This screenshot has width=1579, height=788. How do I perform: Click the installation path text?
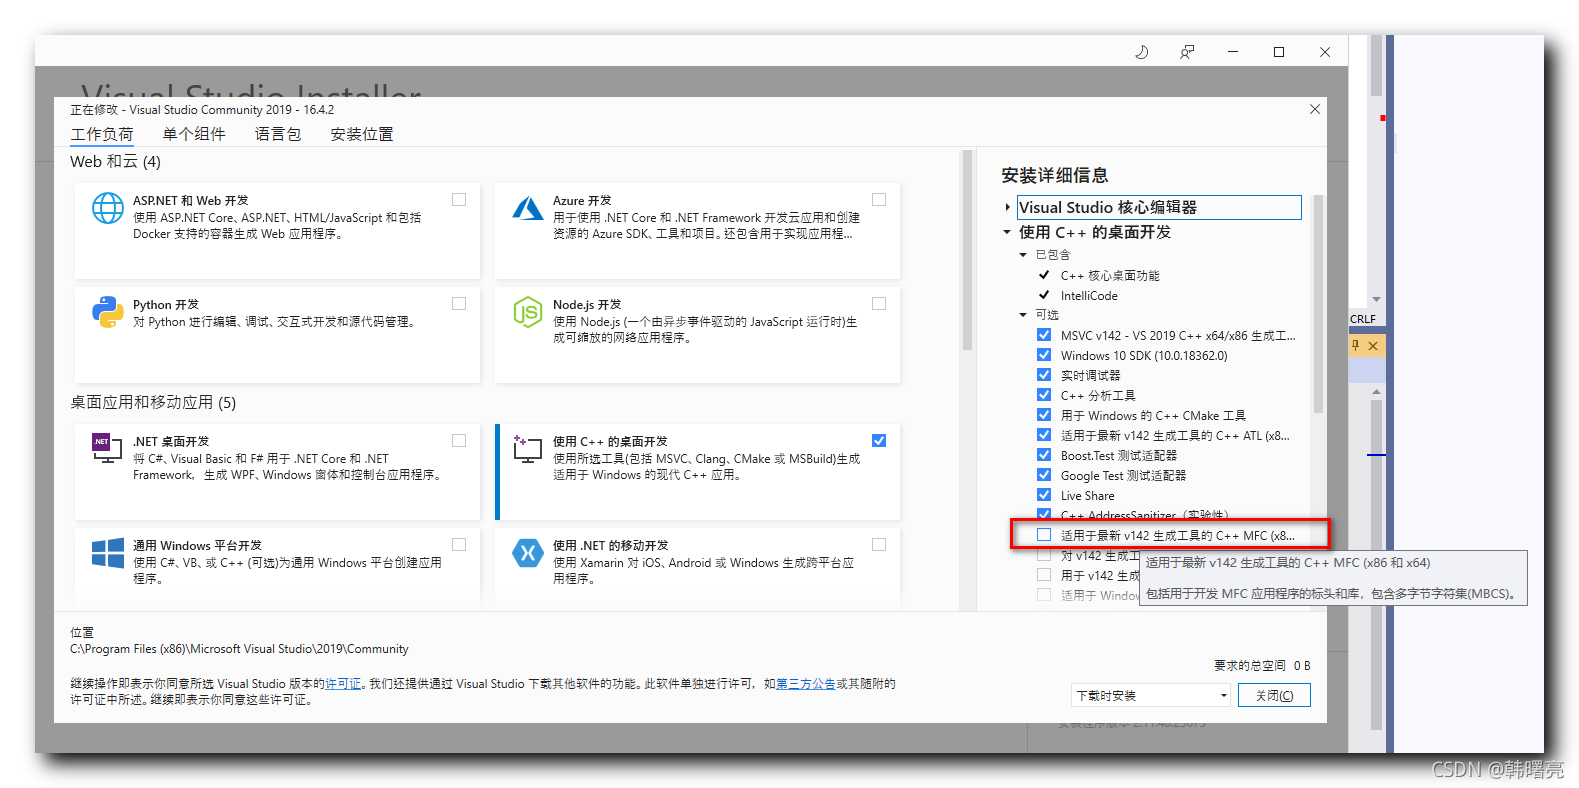coord(239,649)
